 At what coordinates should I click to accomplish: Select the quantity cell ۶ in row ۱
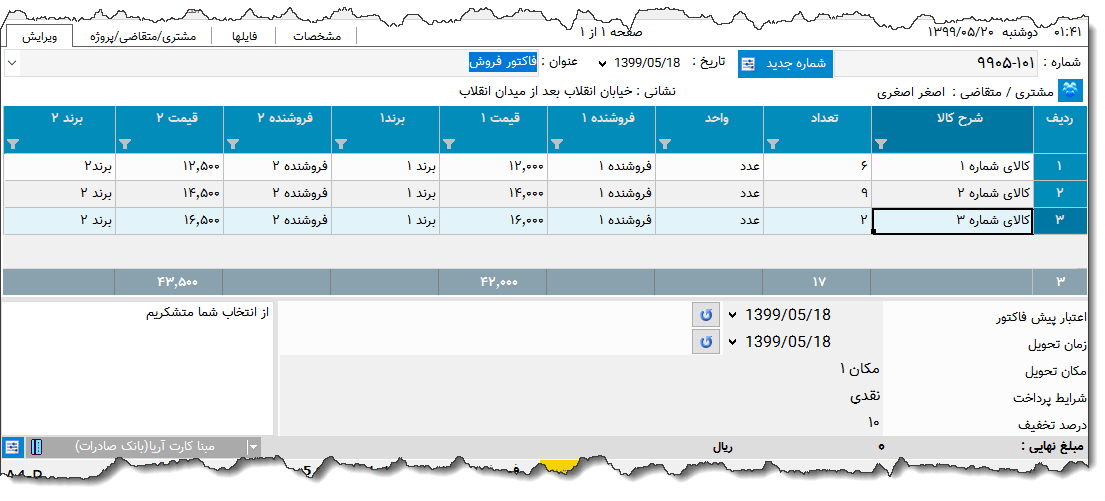(x=817, y=167)
